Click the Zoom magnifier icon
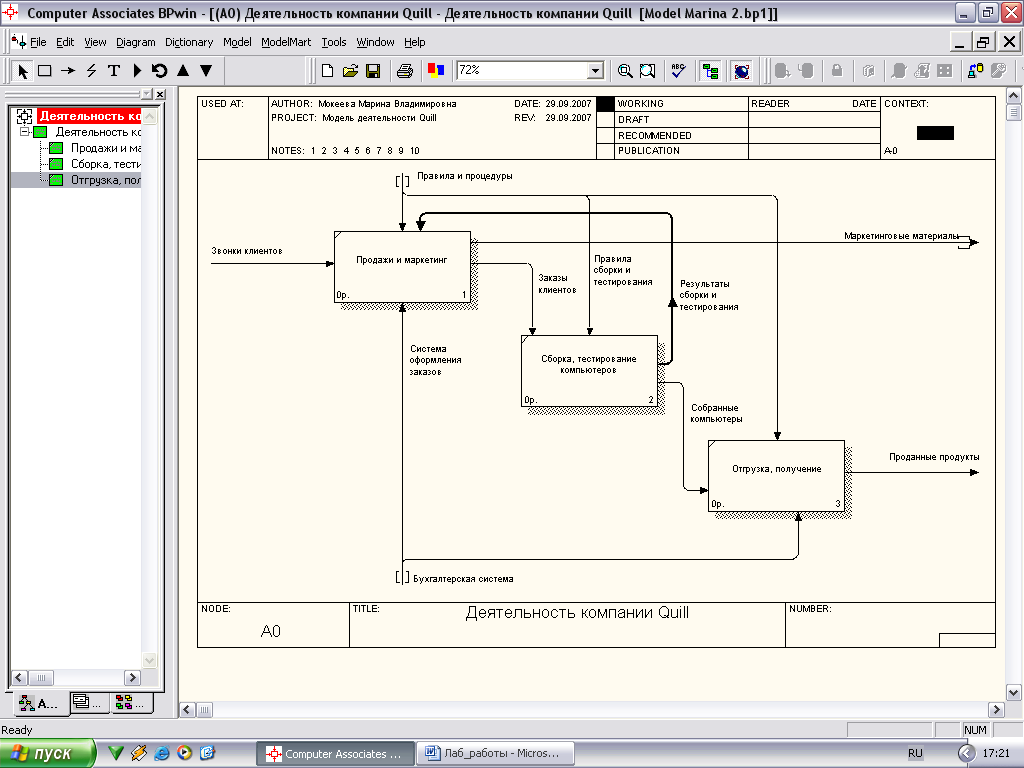 [625, 71]
